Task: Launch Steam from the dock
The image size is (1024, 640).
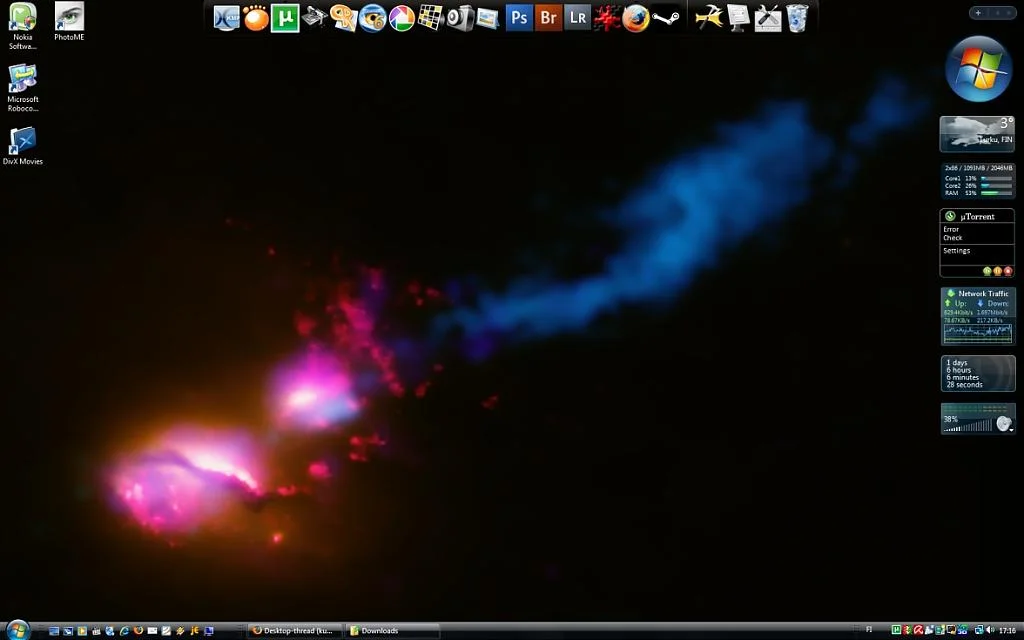Action: (665, 18)
